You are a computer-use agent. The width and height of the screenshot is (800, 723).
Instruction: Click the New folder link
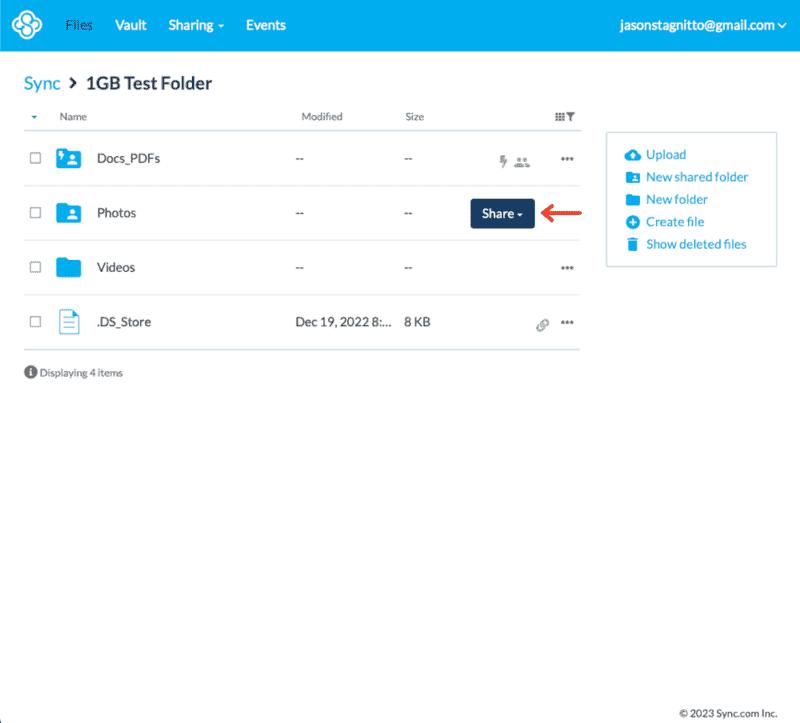coord(676,199)
